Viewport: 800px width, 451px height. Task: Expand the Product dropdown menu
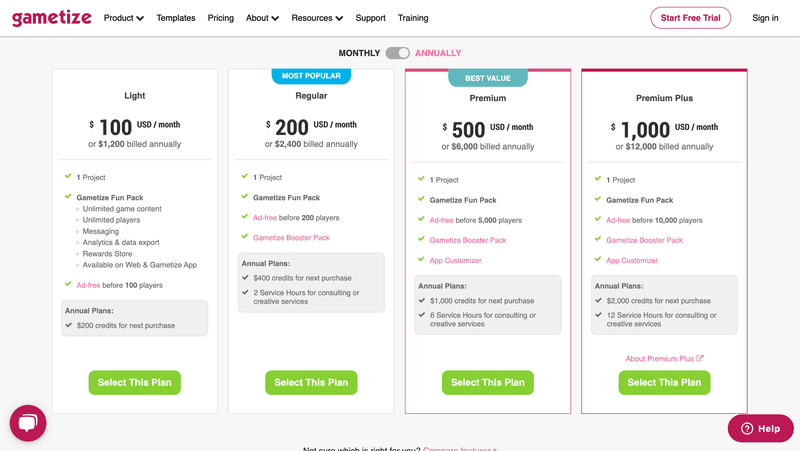[124, 18]
